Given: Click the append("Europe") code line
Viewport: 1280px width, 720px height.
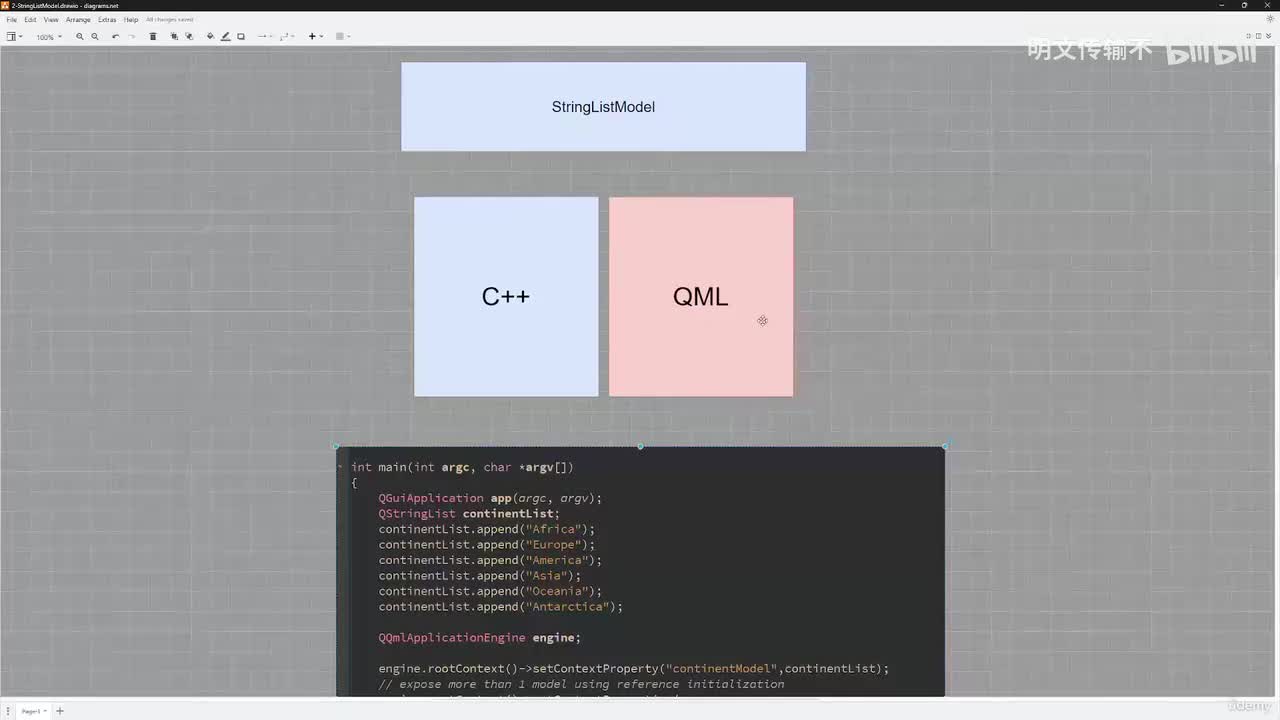Looking at the screenshot, I should 487,545.
